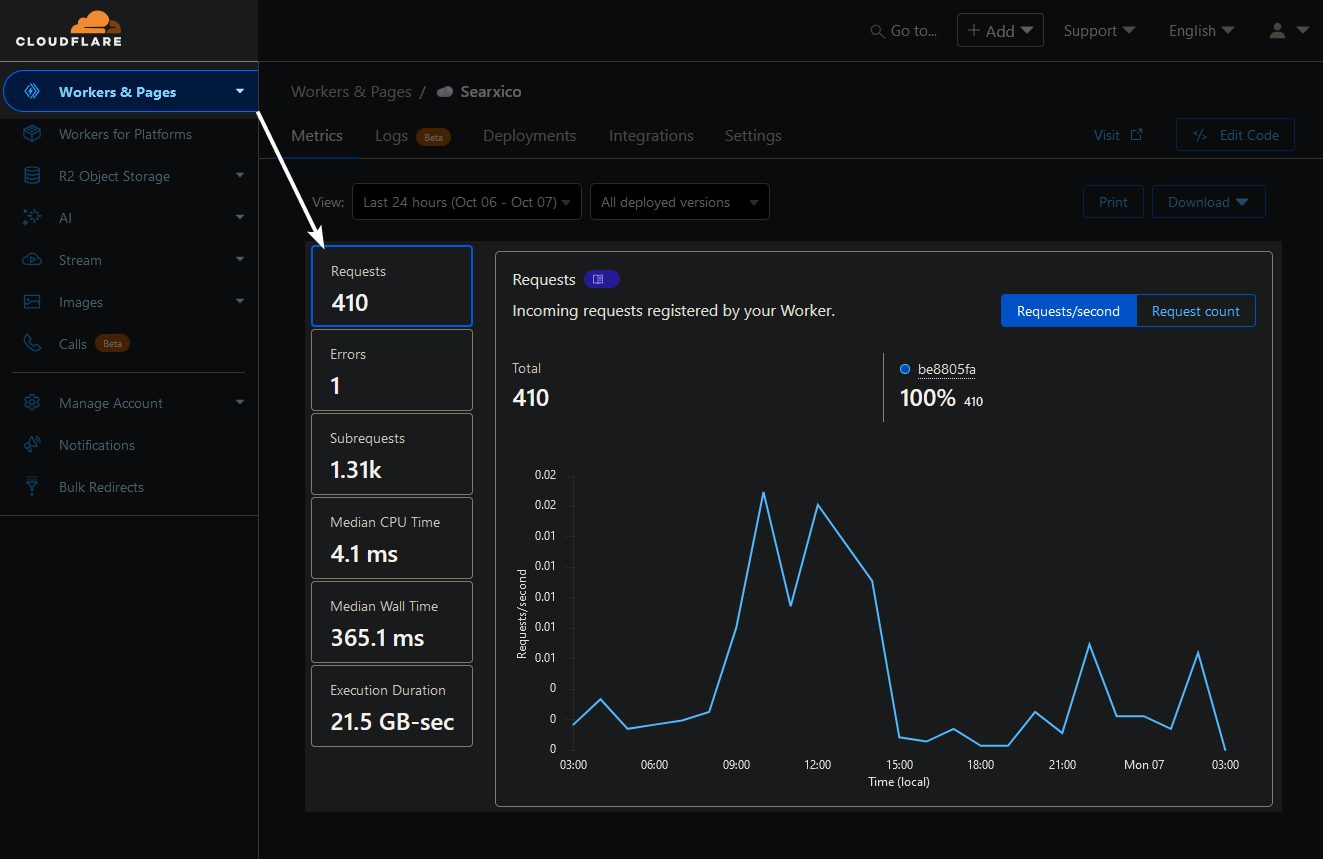Image resolution: width=1323 pixels, height=859 pixels.
Task: Switch to the Integrations tab
Action: pos(651,136)
